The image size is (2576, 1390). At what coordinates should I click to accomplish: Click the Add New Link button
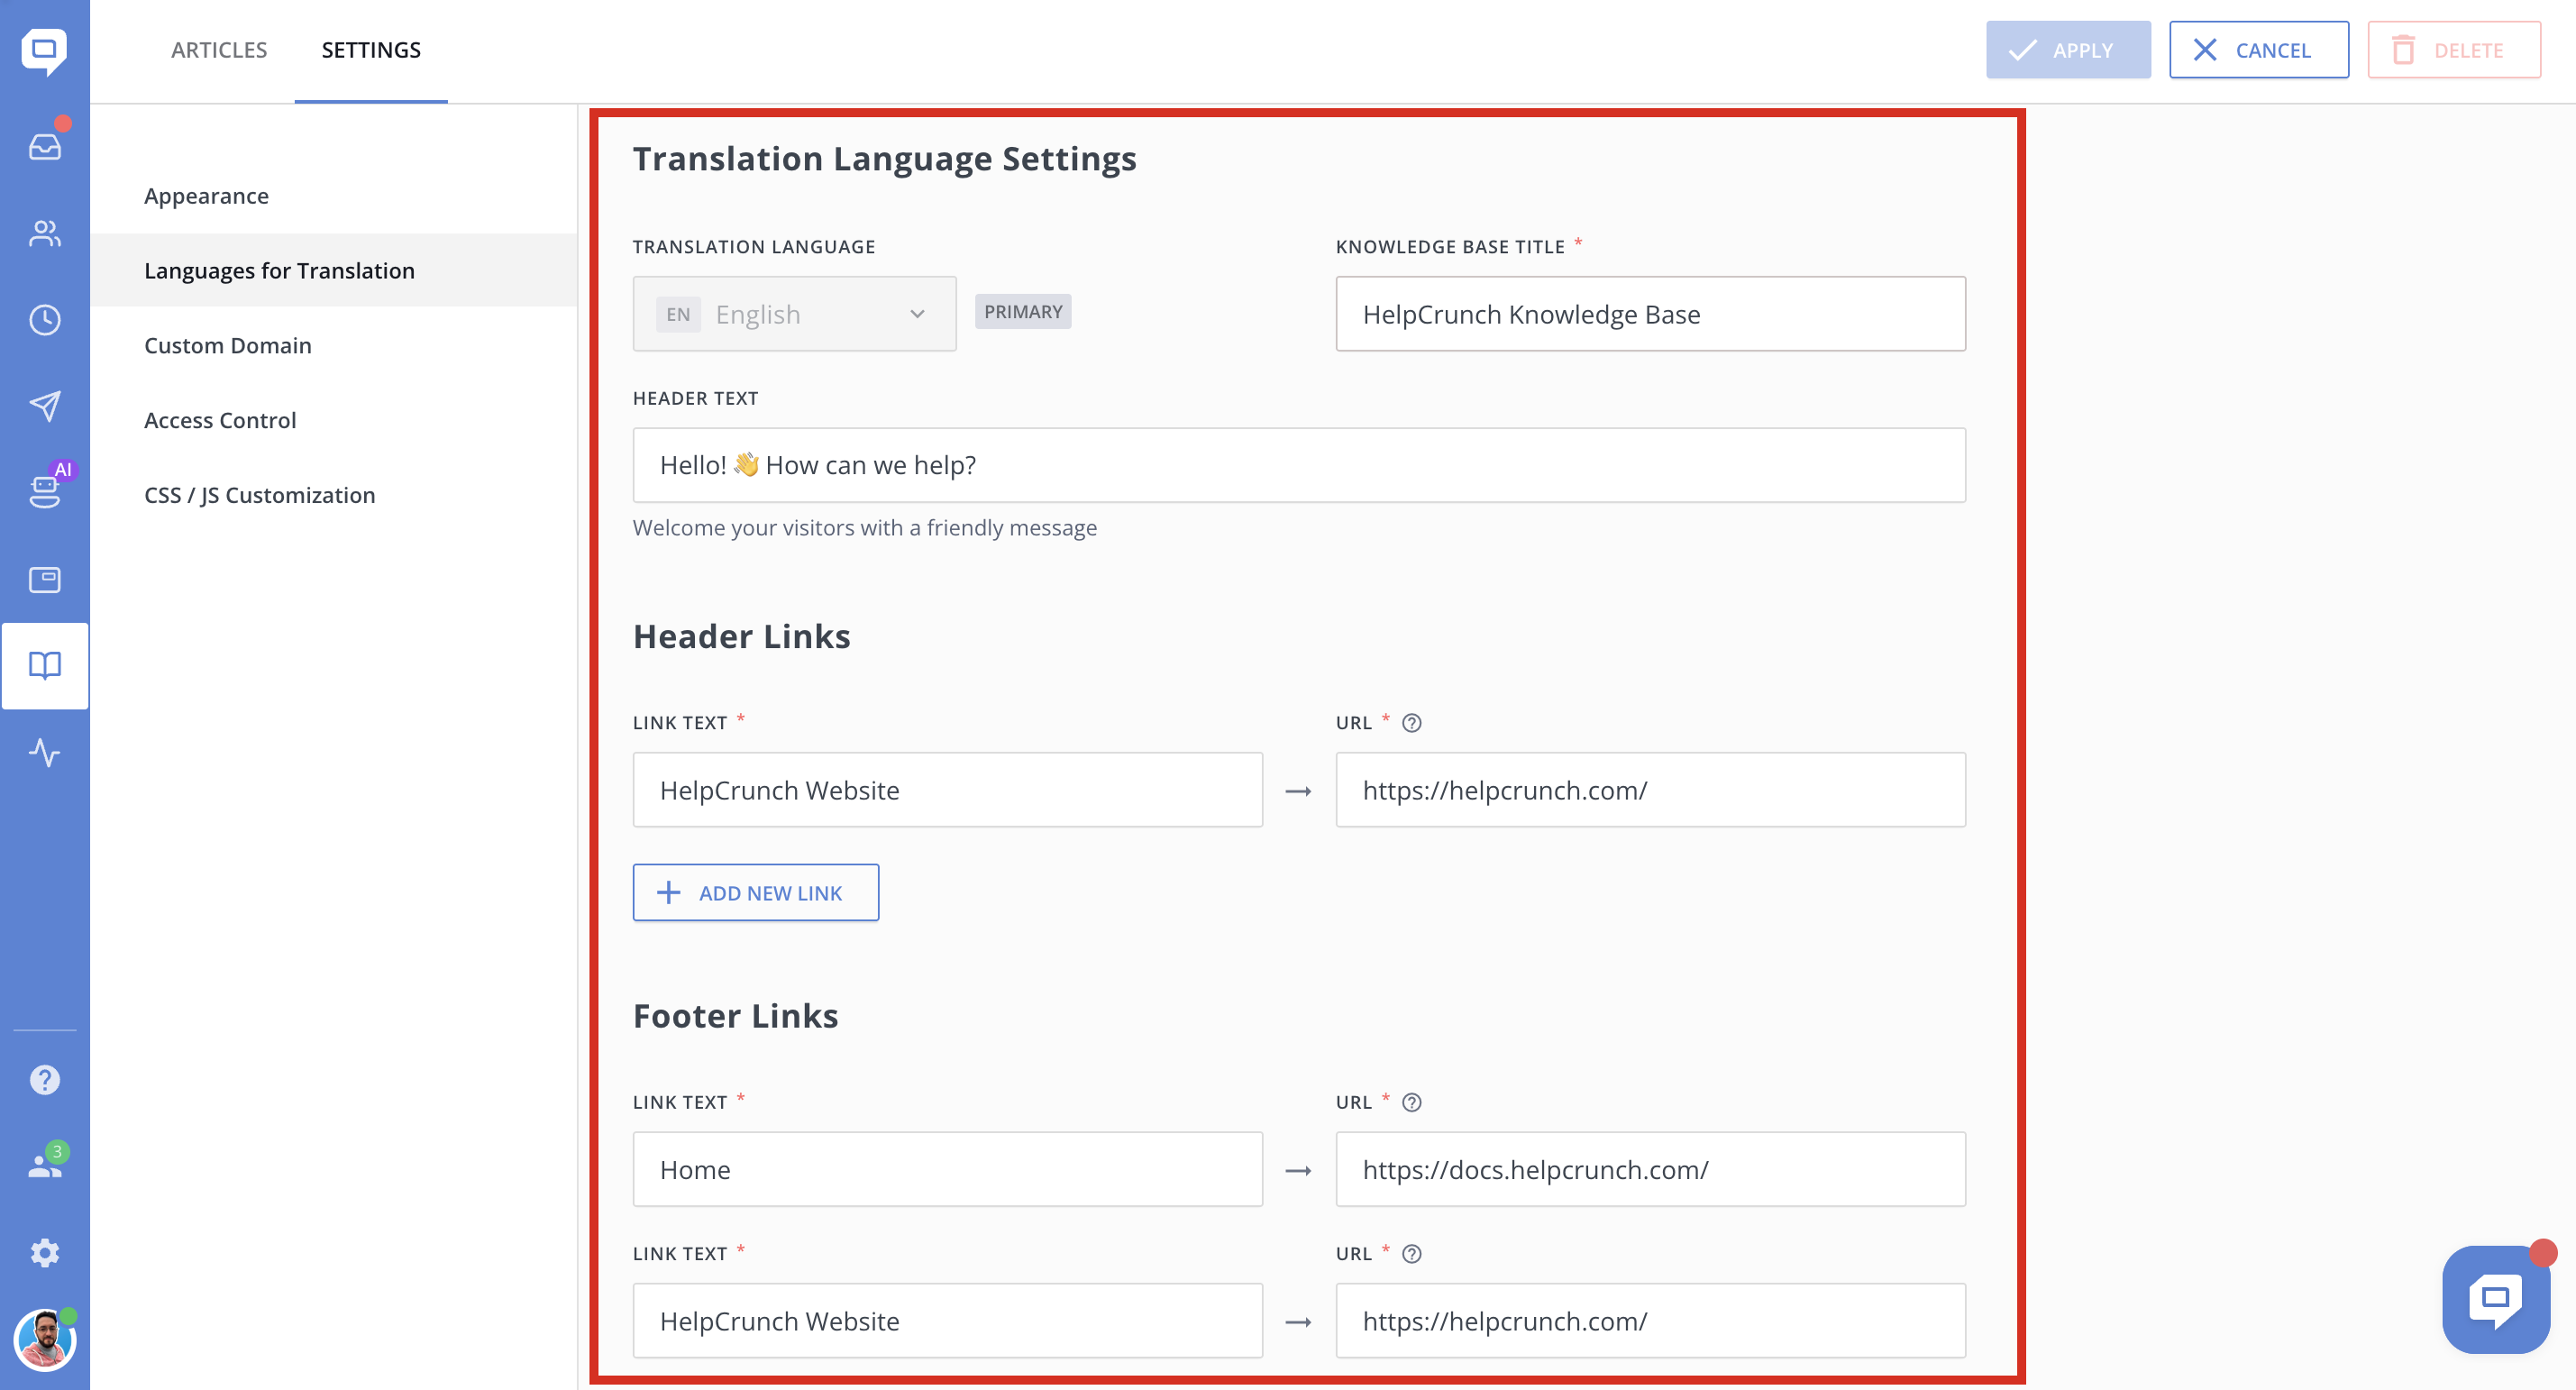(x=755, y=892)
